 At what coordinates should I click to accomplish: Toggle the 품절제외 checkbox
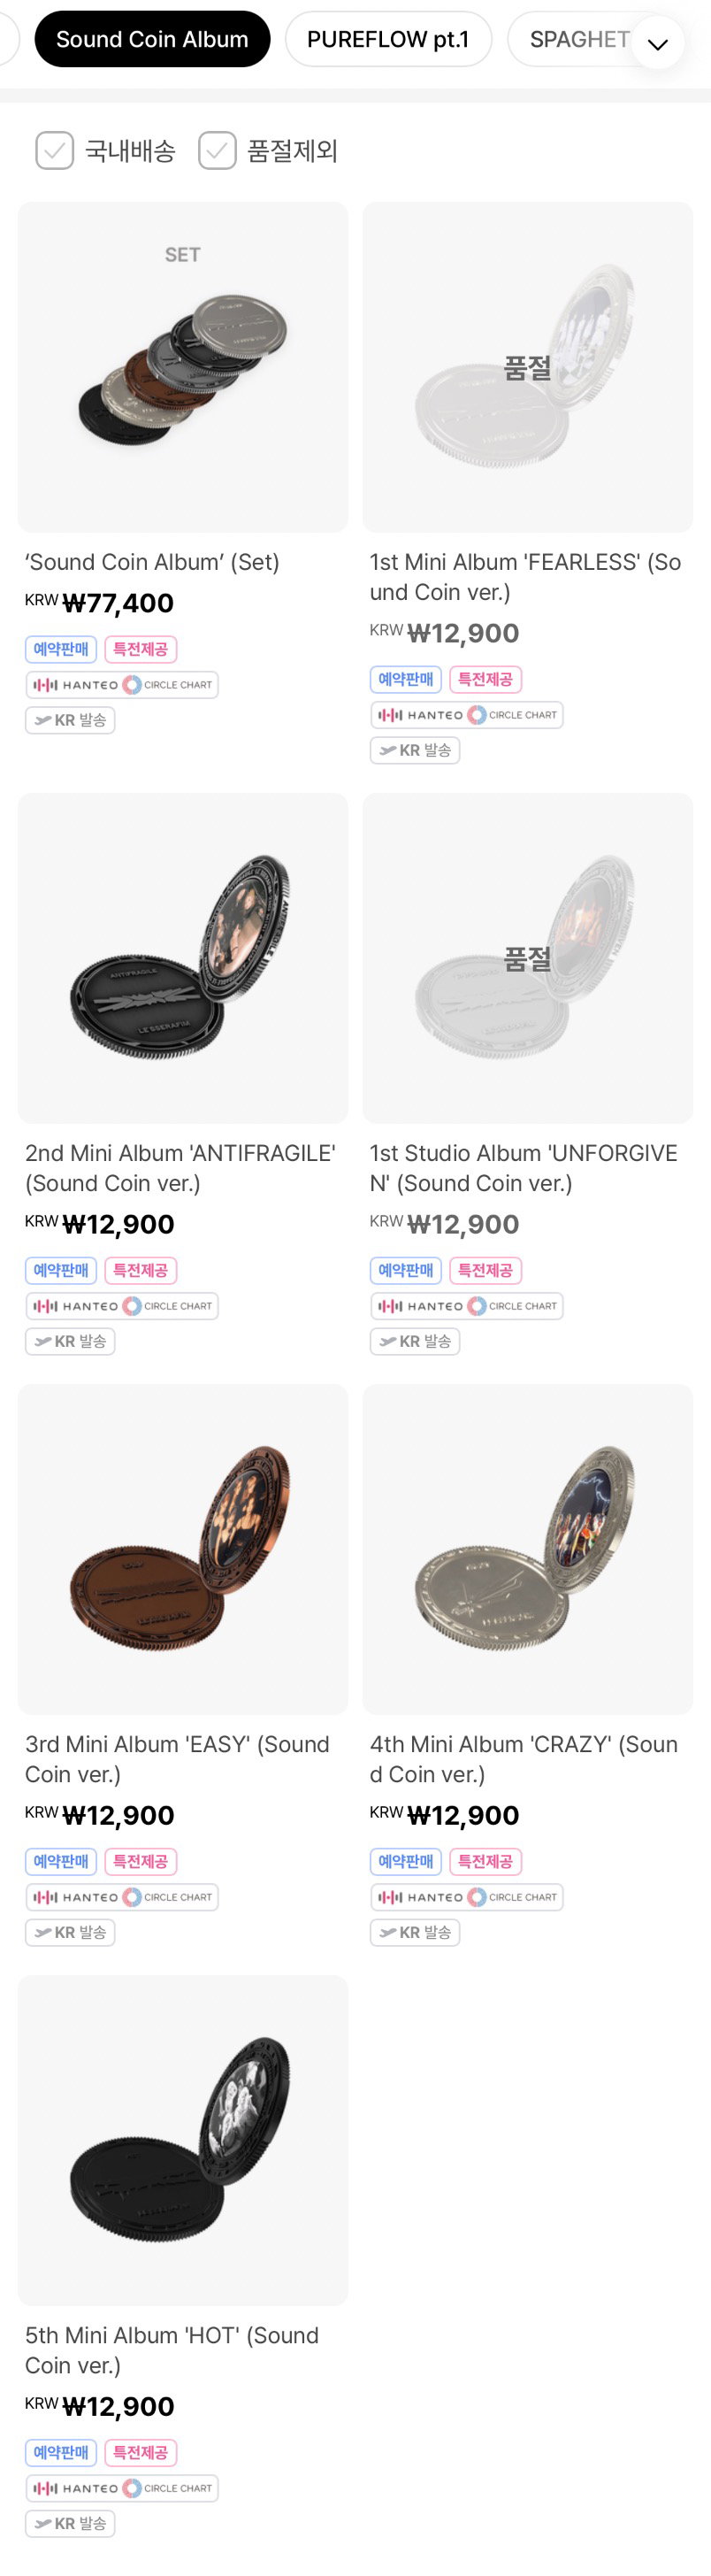(217, 151)
